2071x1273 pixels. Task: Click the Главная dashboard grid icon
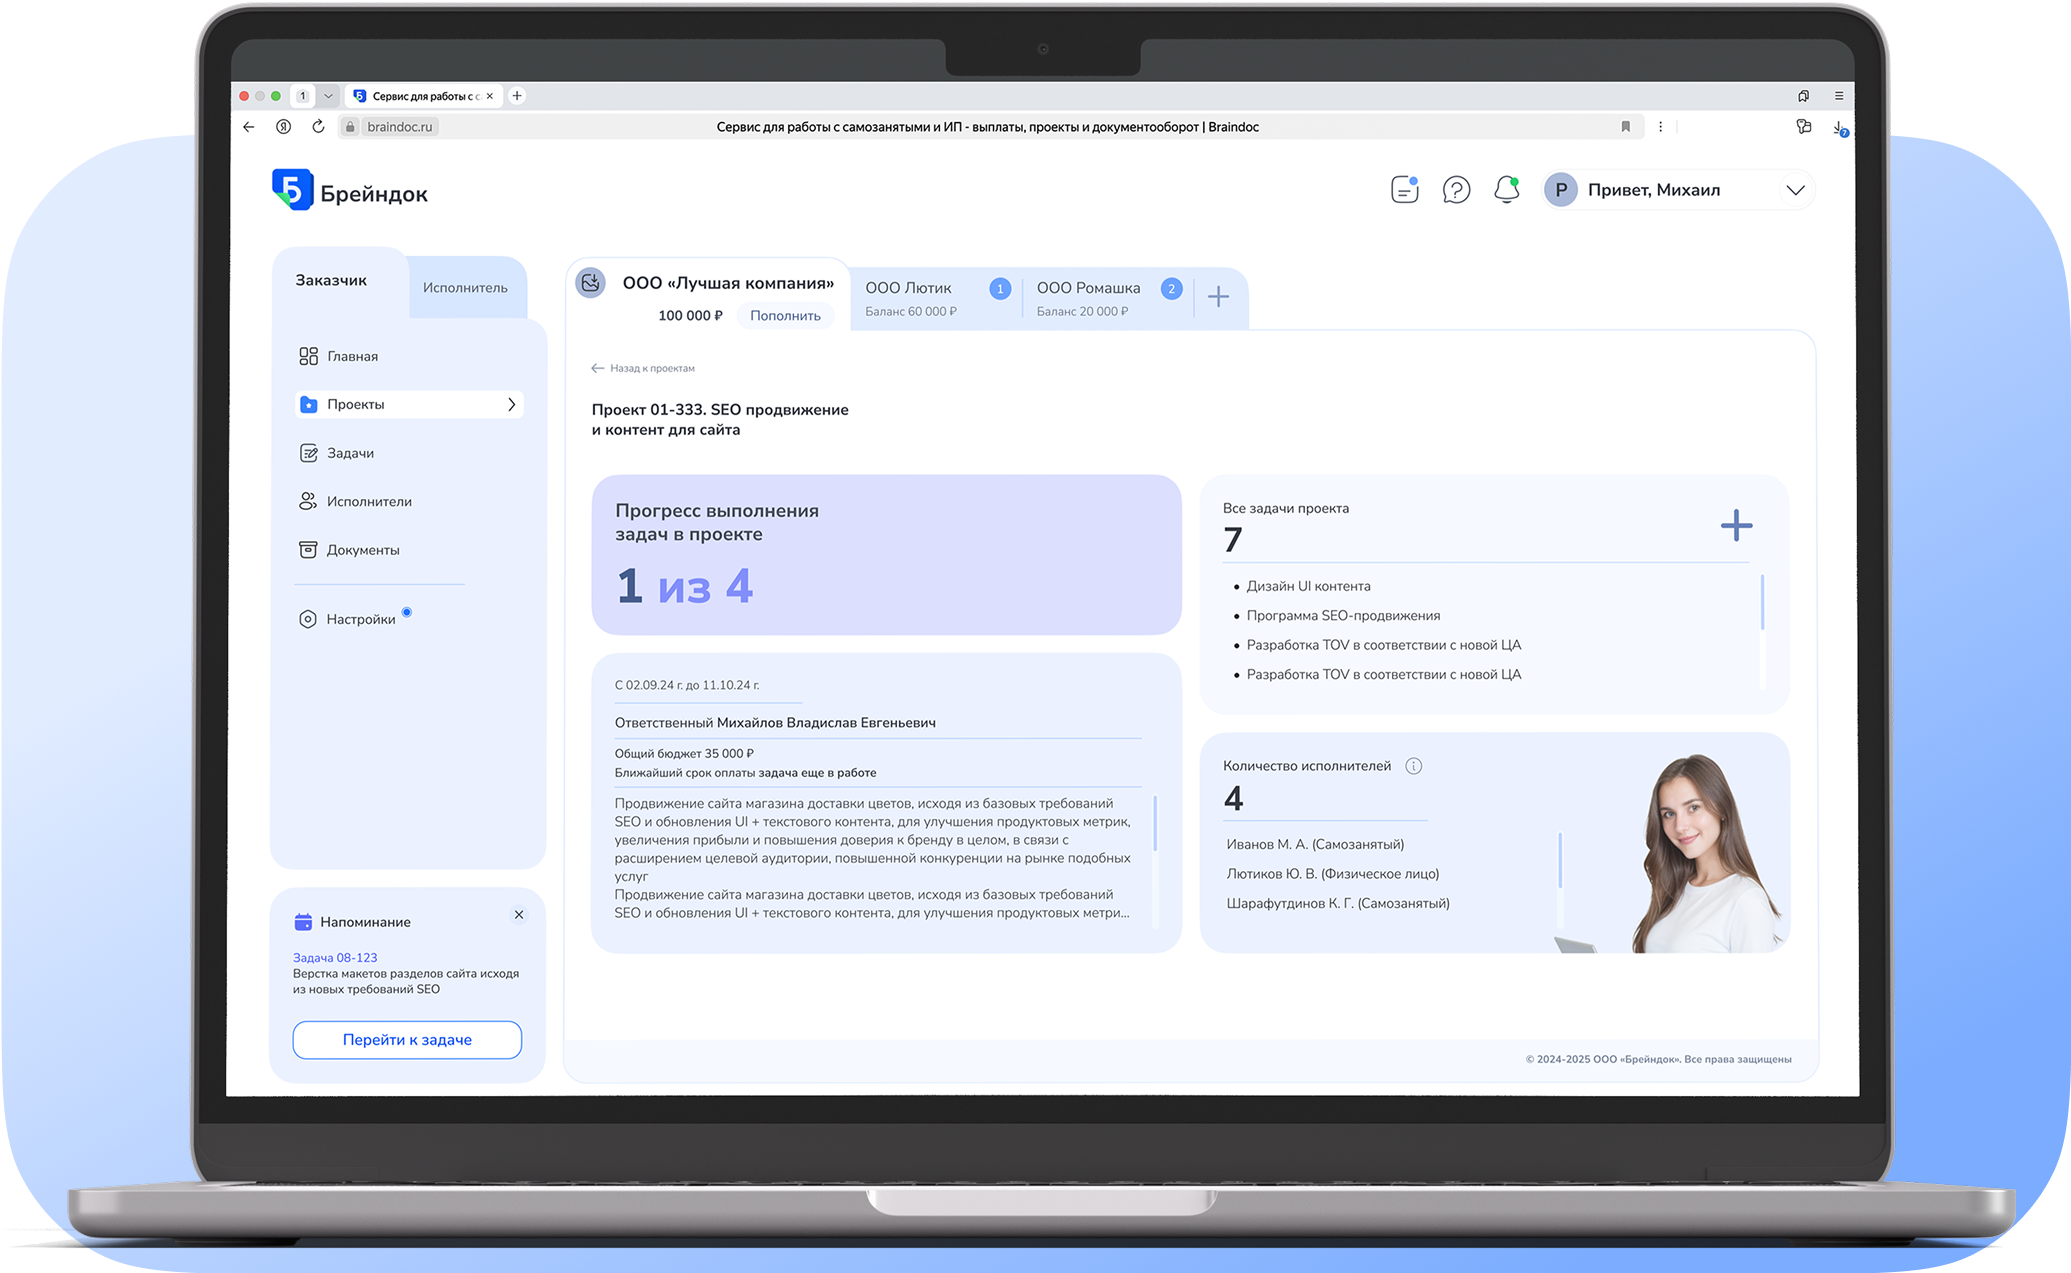[308, 356]
